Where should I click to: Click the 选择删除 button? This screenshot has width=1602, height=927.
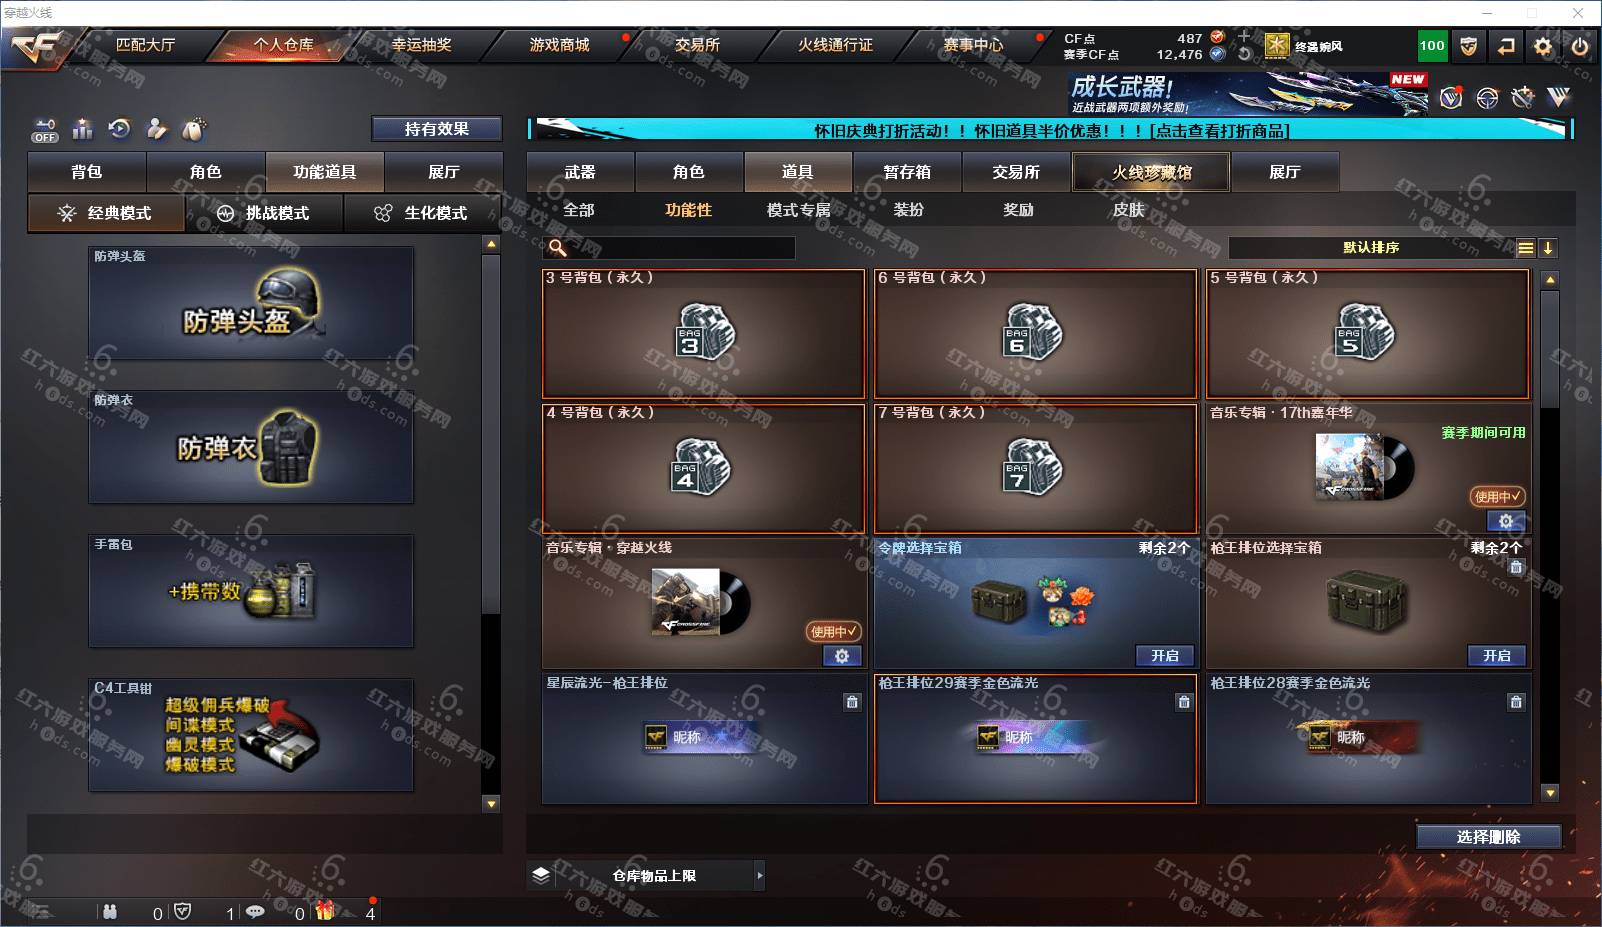pos(1488,837)
